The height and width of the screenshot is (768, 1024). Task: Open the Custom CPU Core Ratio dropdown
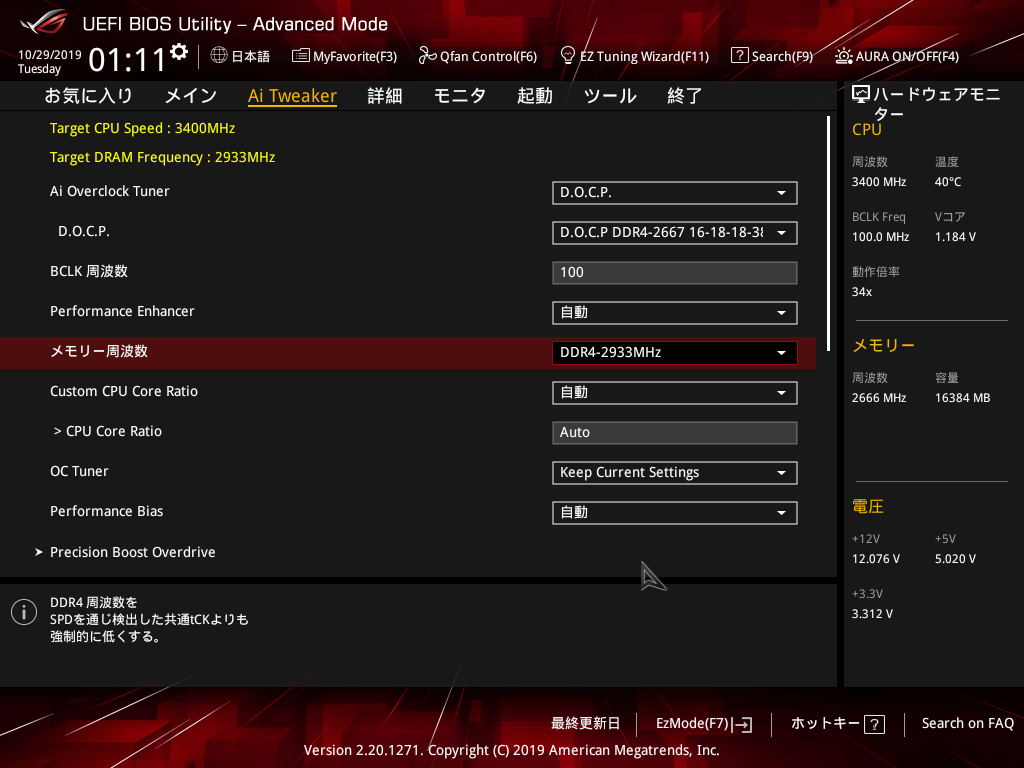point(675,392)
